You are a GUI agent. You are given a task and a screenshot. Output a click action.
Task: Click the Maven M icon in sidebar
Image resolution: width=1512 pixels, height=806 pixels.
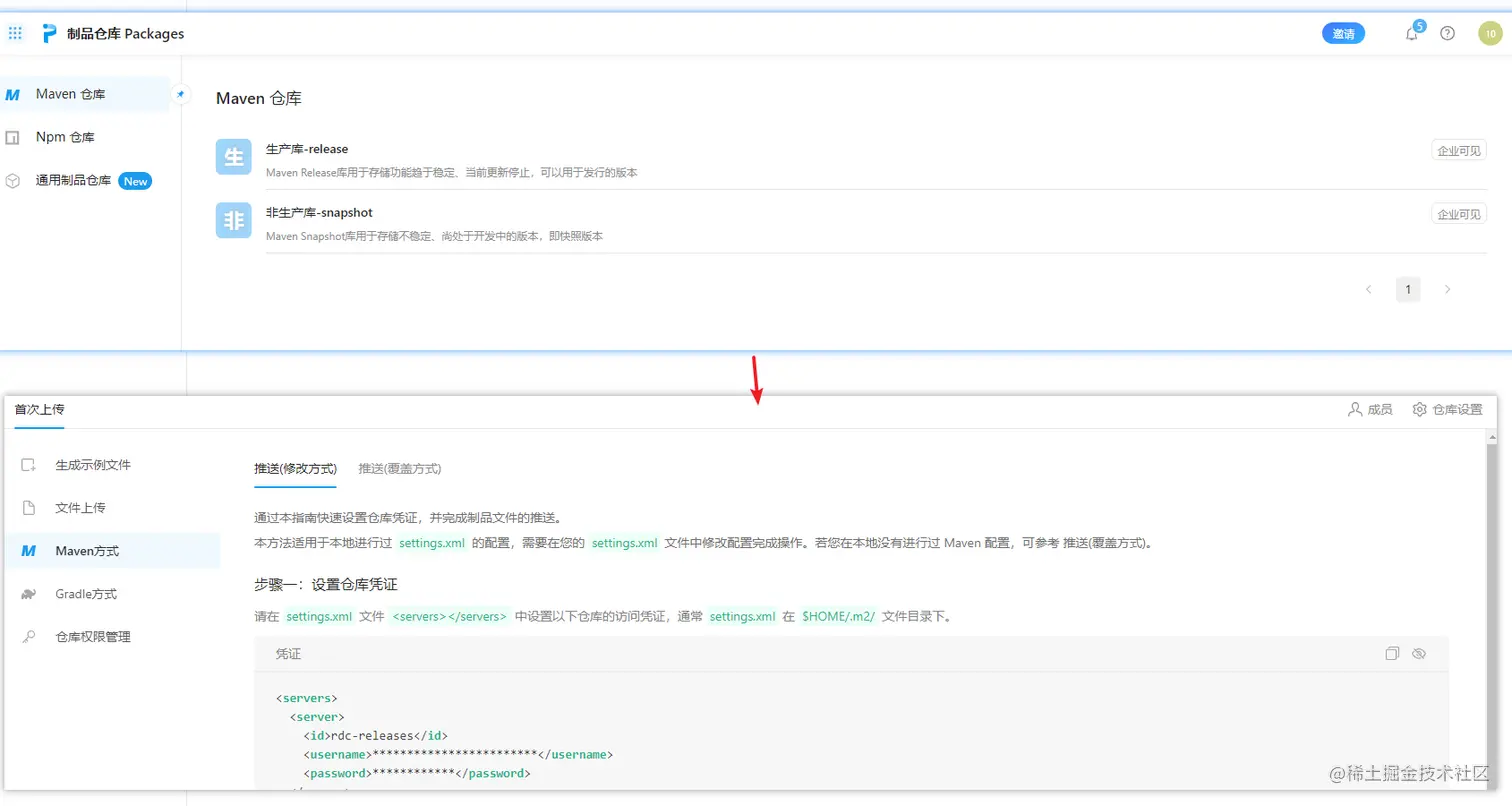[x=13, y=95]
